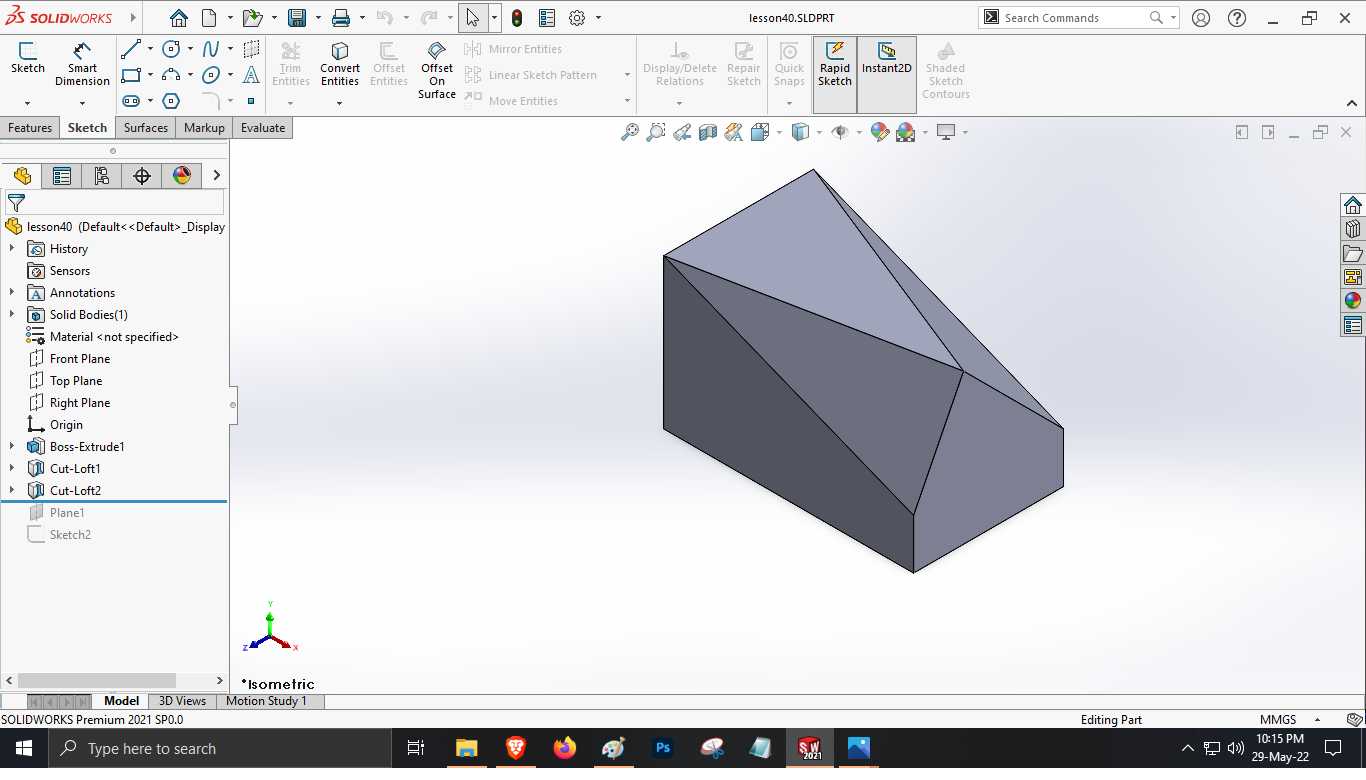Expand the Cut-Loft1 feature
Viewport: 1366px width, 780px height.
coord(12,469)
